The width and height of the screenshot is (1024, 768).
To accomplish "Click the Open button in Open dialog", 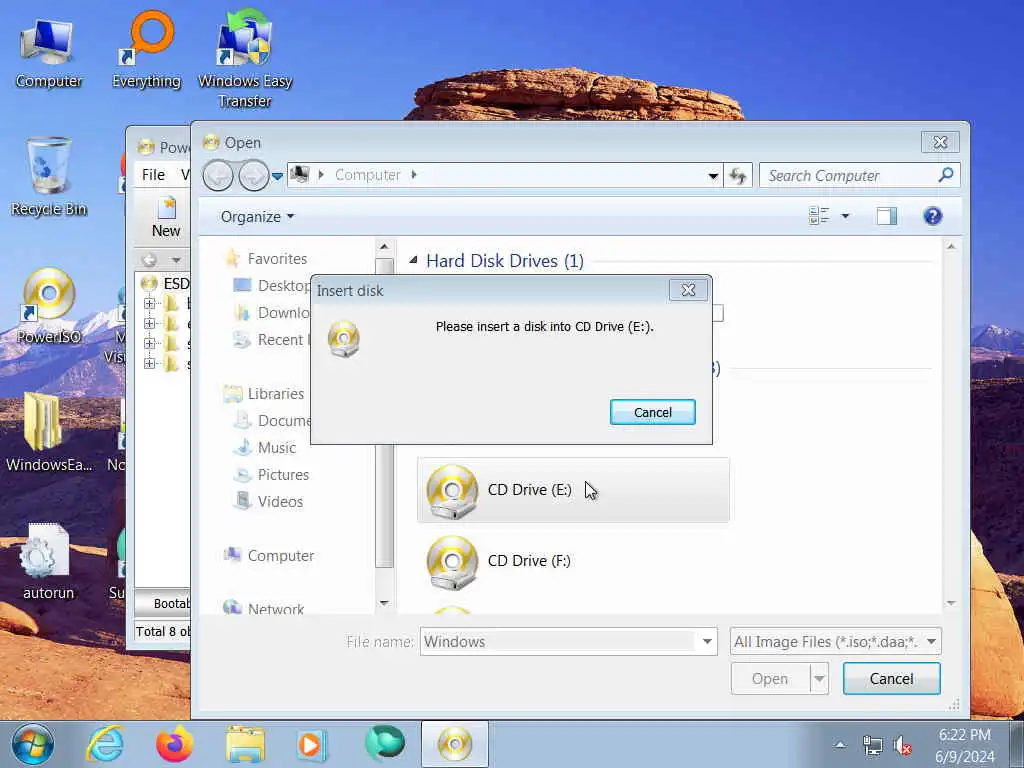I will pyautogui.click(x=770, y=679).
